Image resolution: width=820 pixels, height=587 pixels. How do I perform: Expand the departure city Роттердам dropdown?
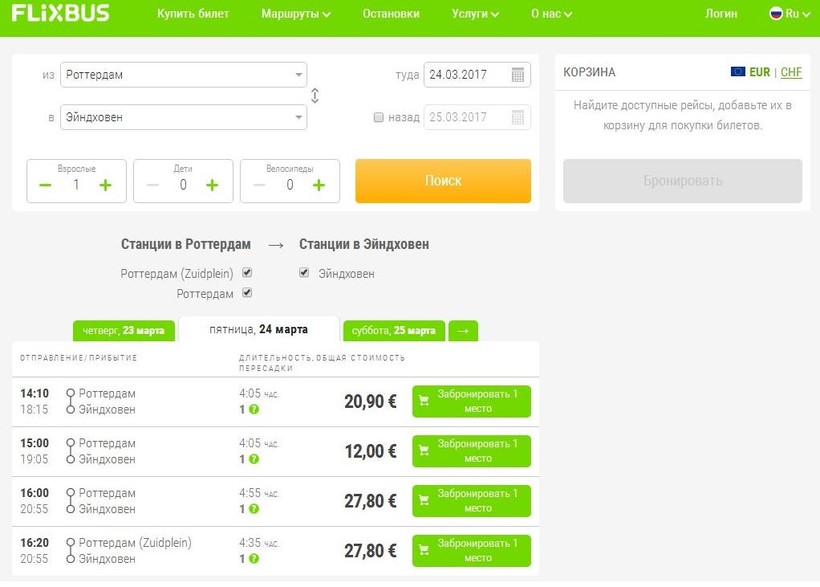(299, 75)
